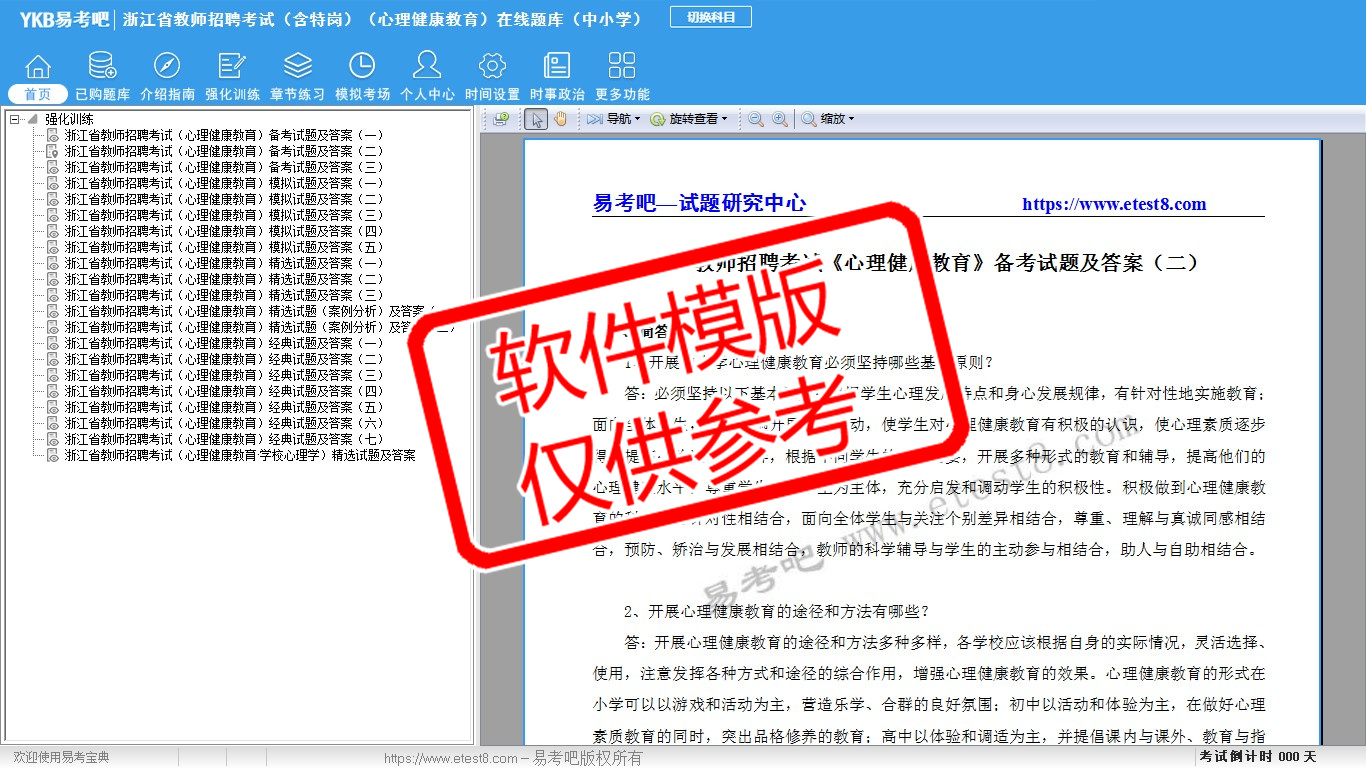Go to 强化训练 intensive training
This screenshot has height=768, width=1366.
click(x=232, y=76)
